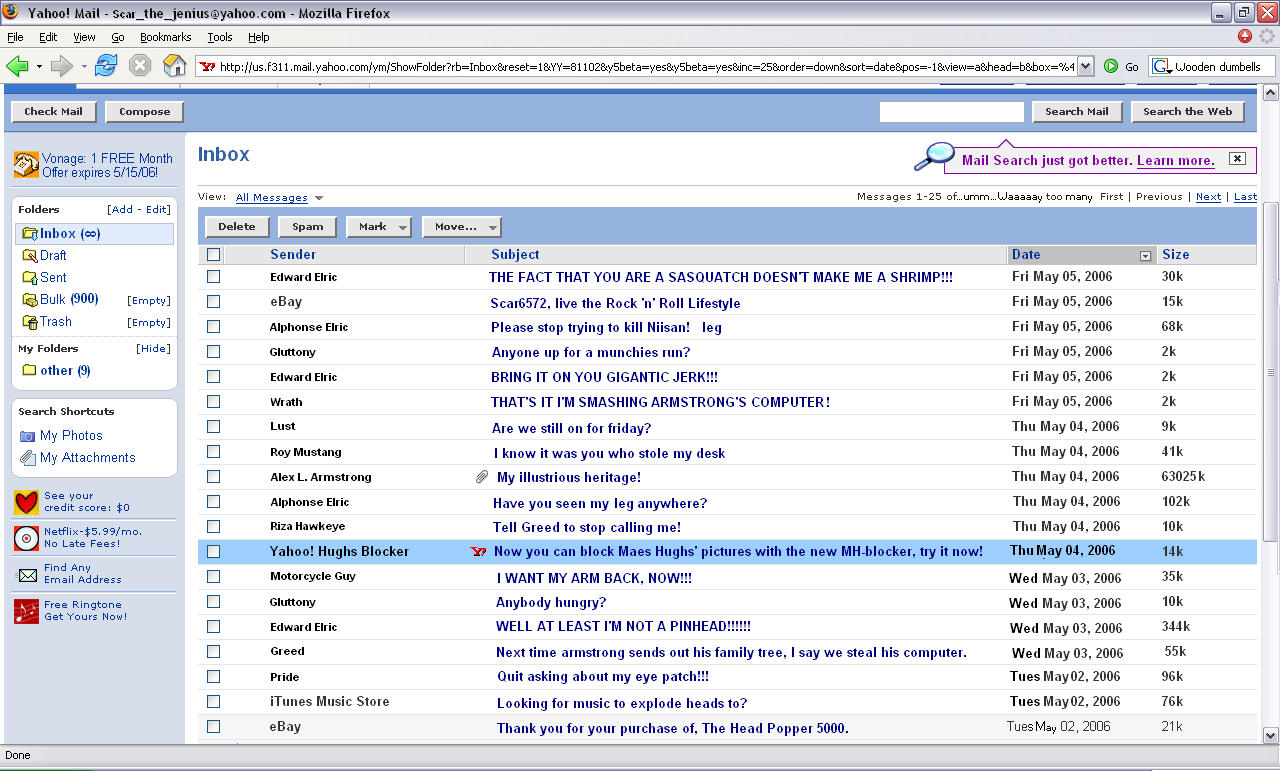Toggle Date column sort arrow
The height and width of the screenshot is (771, 1280).
[1146, 256]
